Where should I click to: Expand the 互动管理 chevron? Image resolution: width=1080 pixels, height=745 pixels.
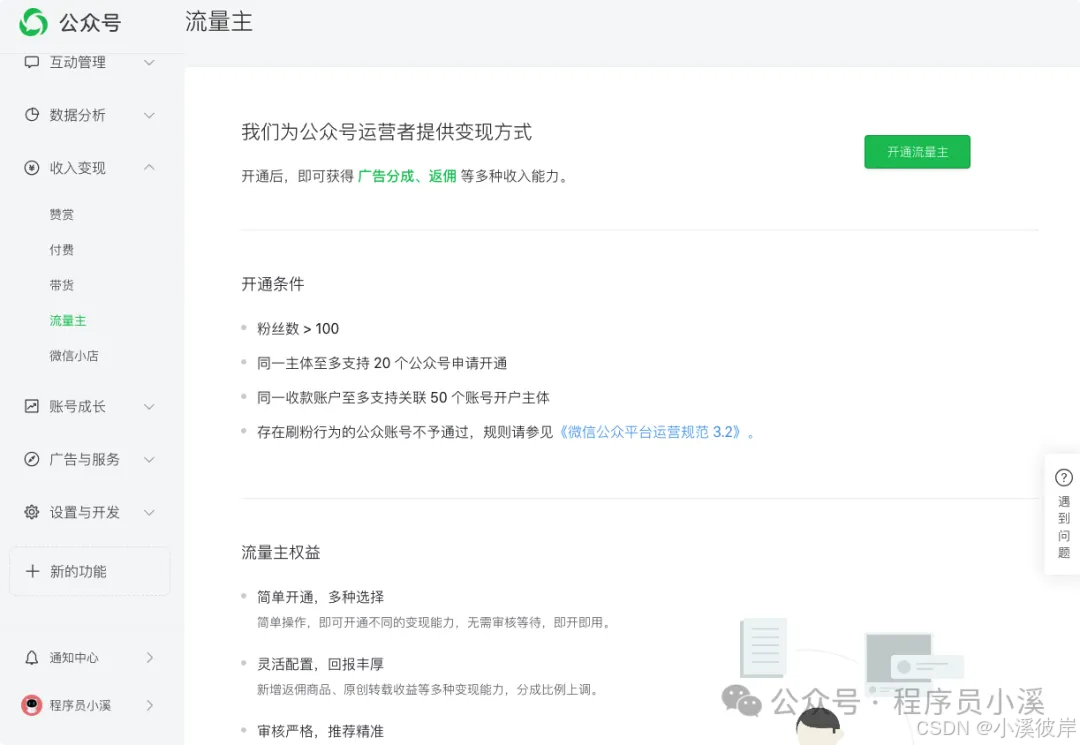(x=149, y=63)
